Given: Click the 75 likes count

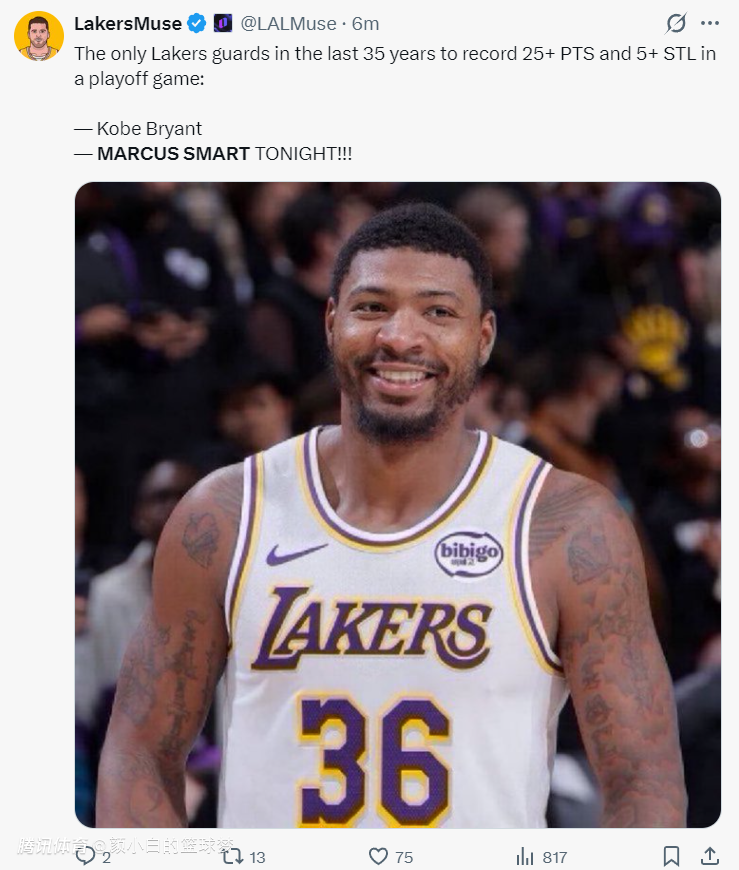Looking at the screenshot, I should pyautogui.click(x=404, y=857).
